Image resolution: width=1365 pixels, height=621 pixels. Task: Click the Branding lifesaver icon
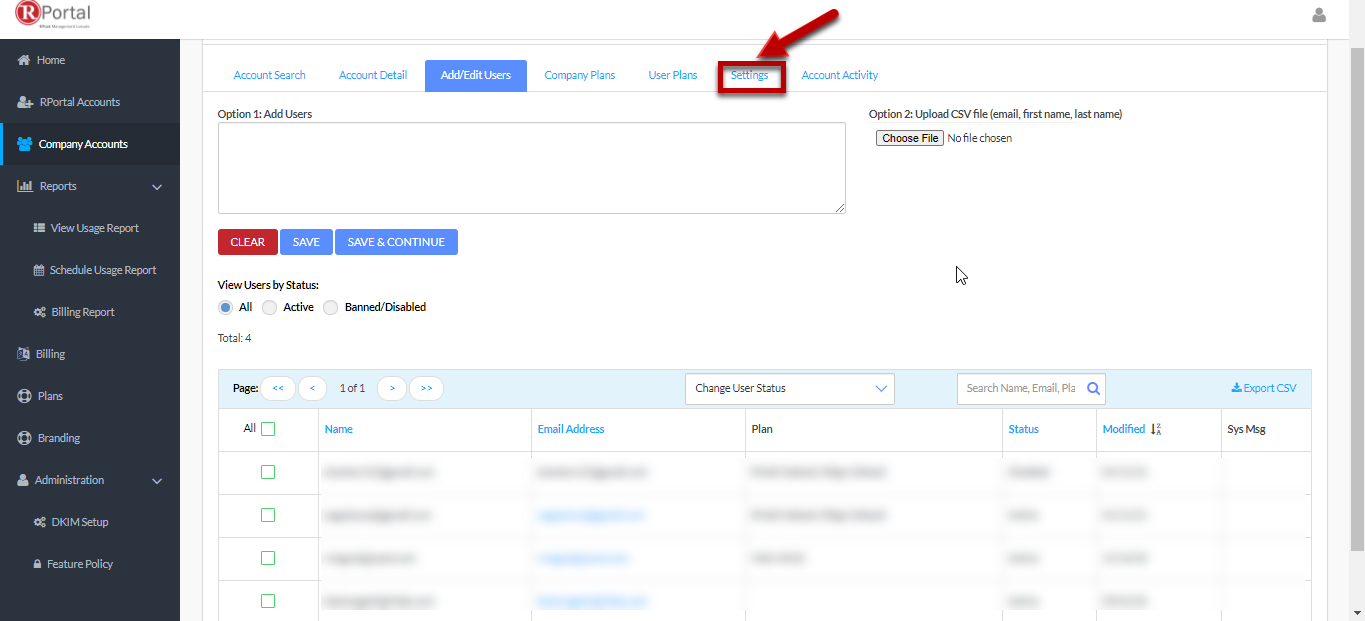(24, 438)
